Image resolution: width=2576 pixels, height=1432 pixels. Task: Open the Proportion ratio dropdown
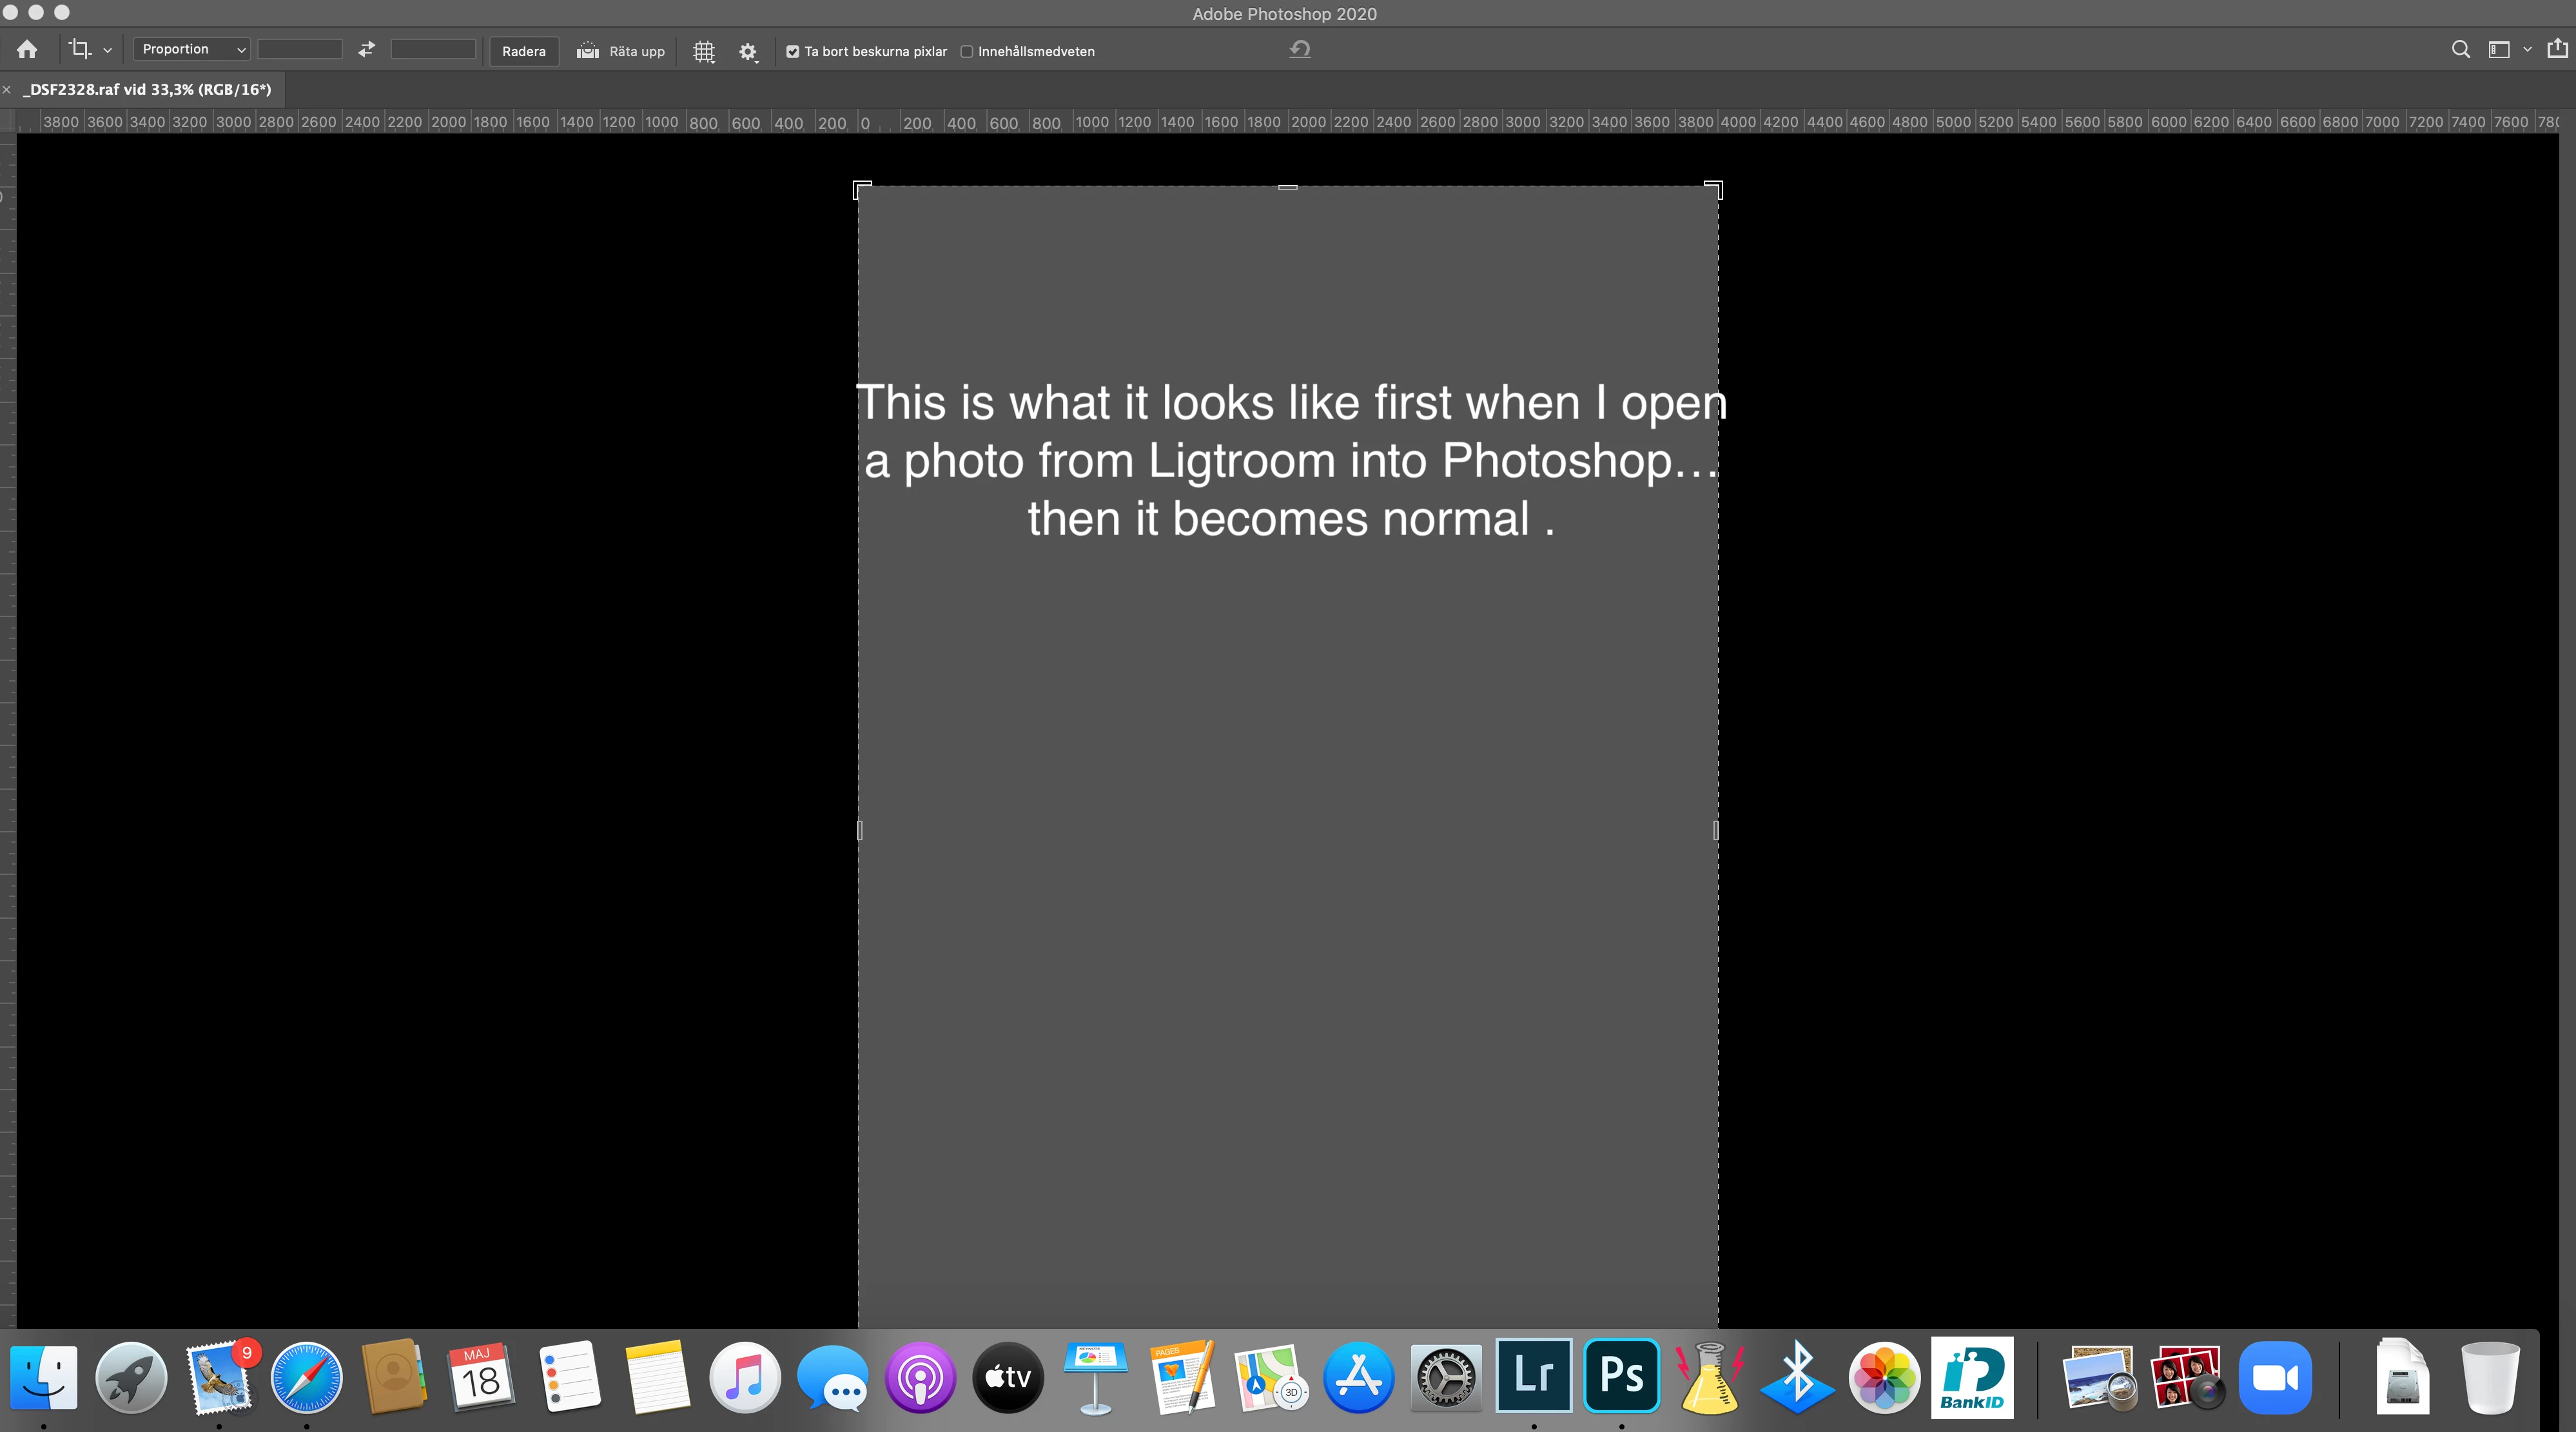point(192,49)
